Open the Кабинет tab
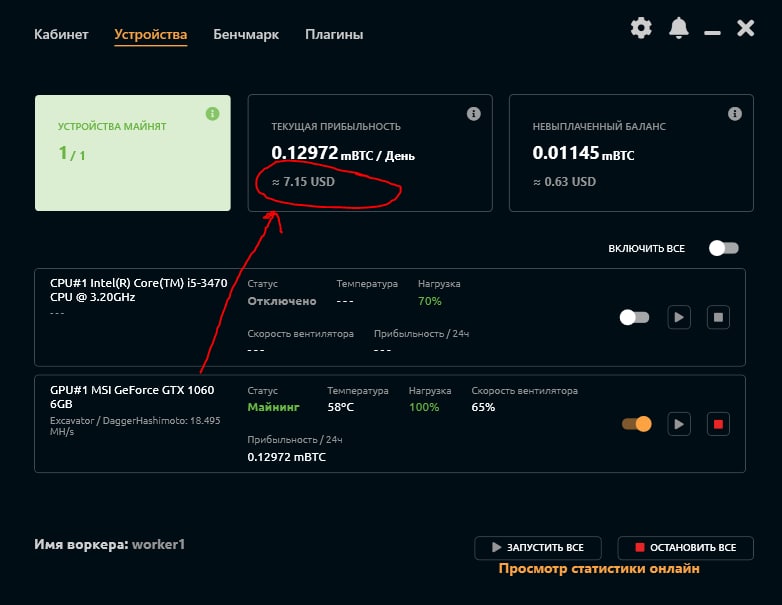 tap(61, 34)
